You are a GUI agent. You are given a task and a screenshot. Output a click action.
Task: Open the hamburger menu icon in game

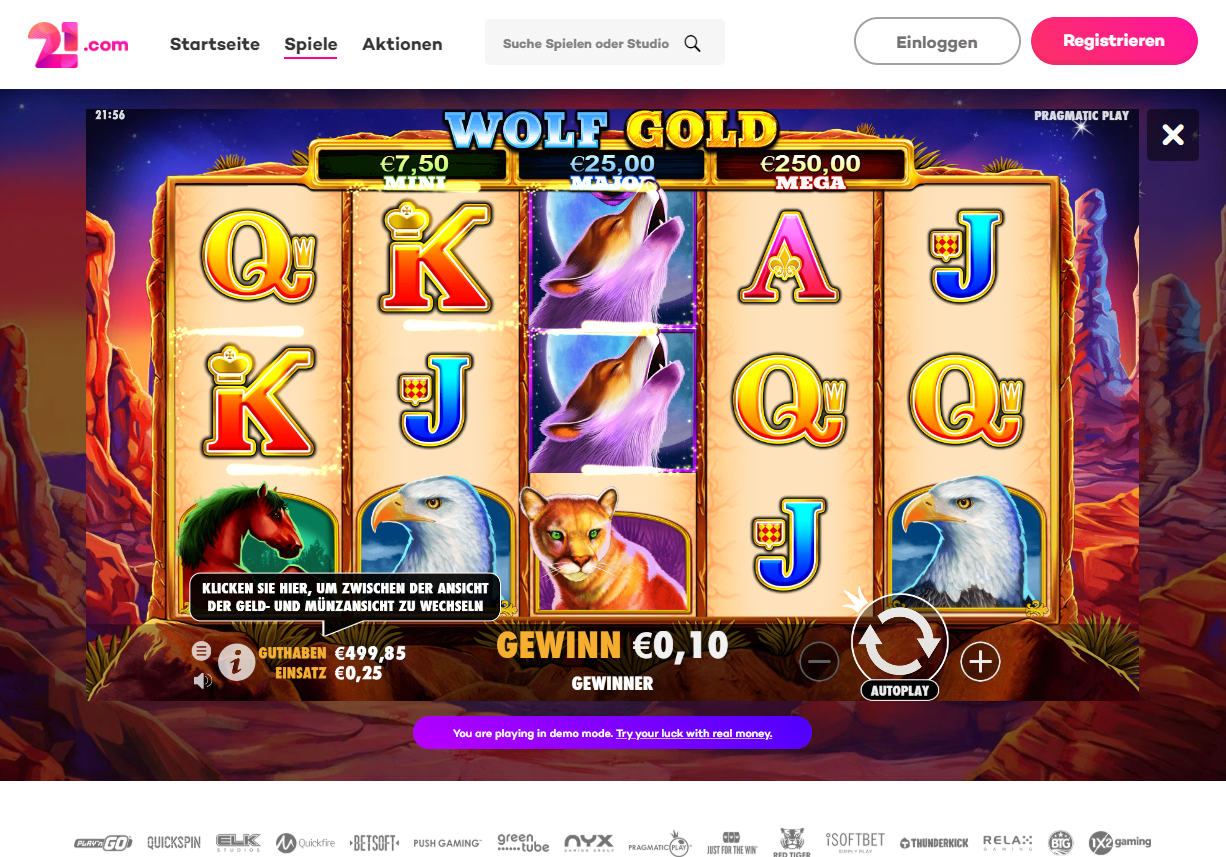pos(201,651)
